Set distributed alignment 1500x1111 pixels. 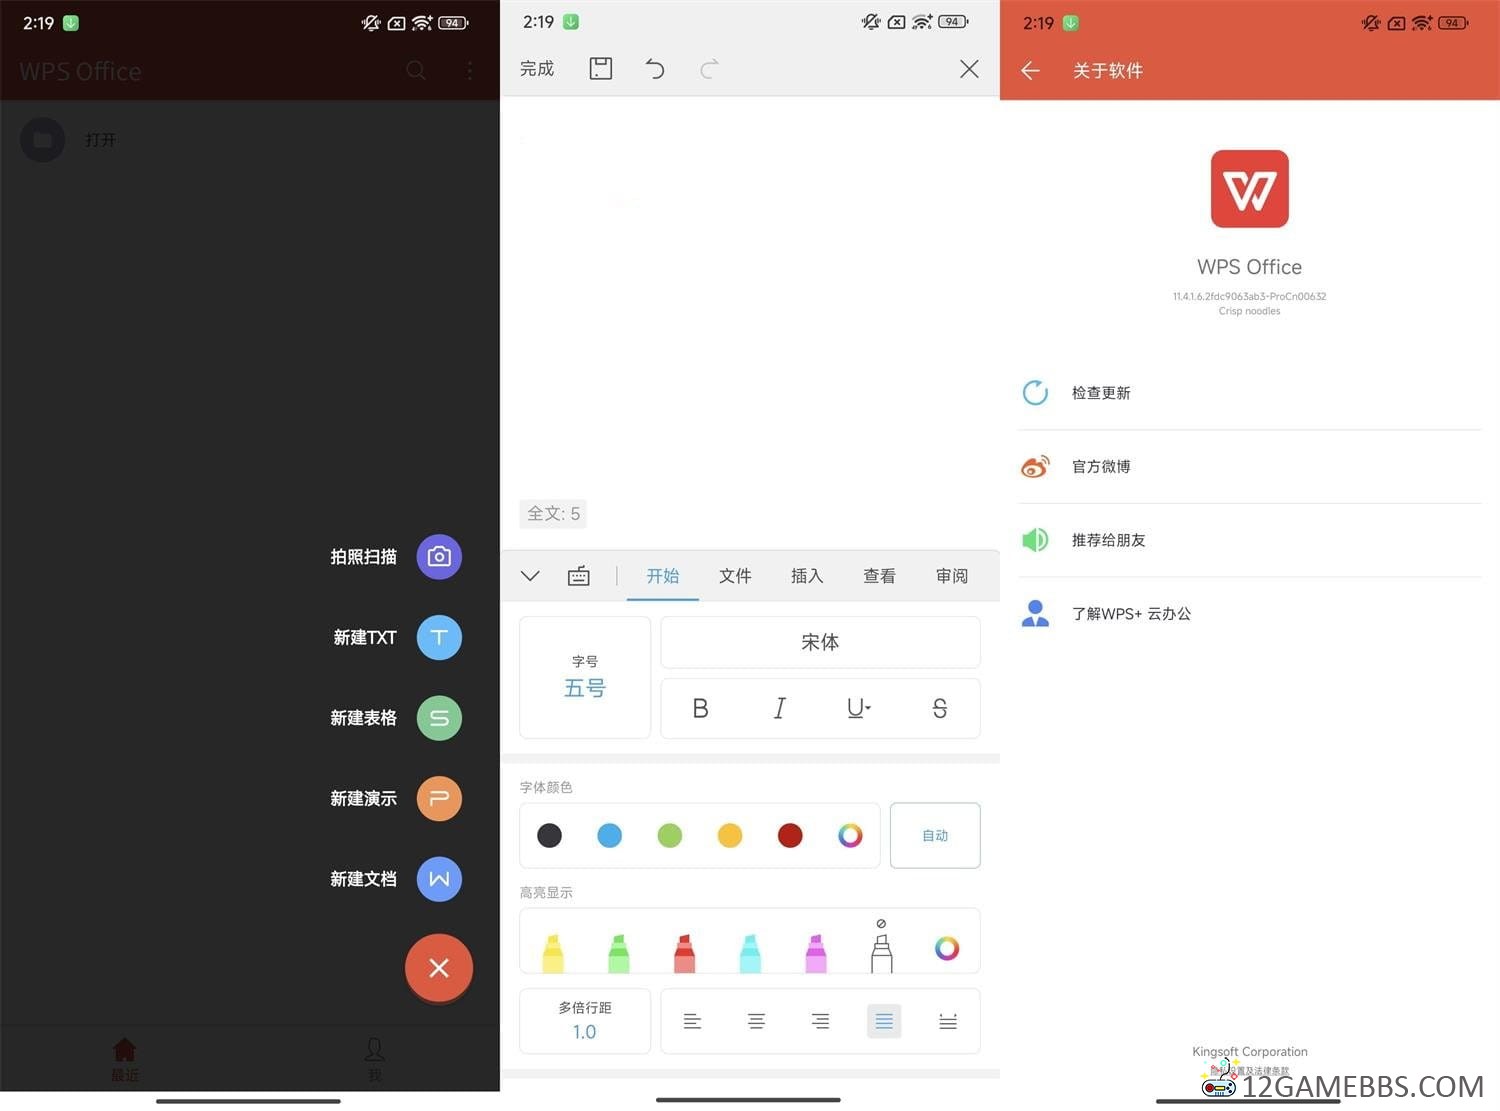pyautogui.click(x=948, y=1021)
